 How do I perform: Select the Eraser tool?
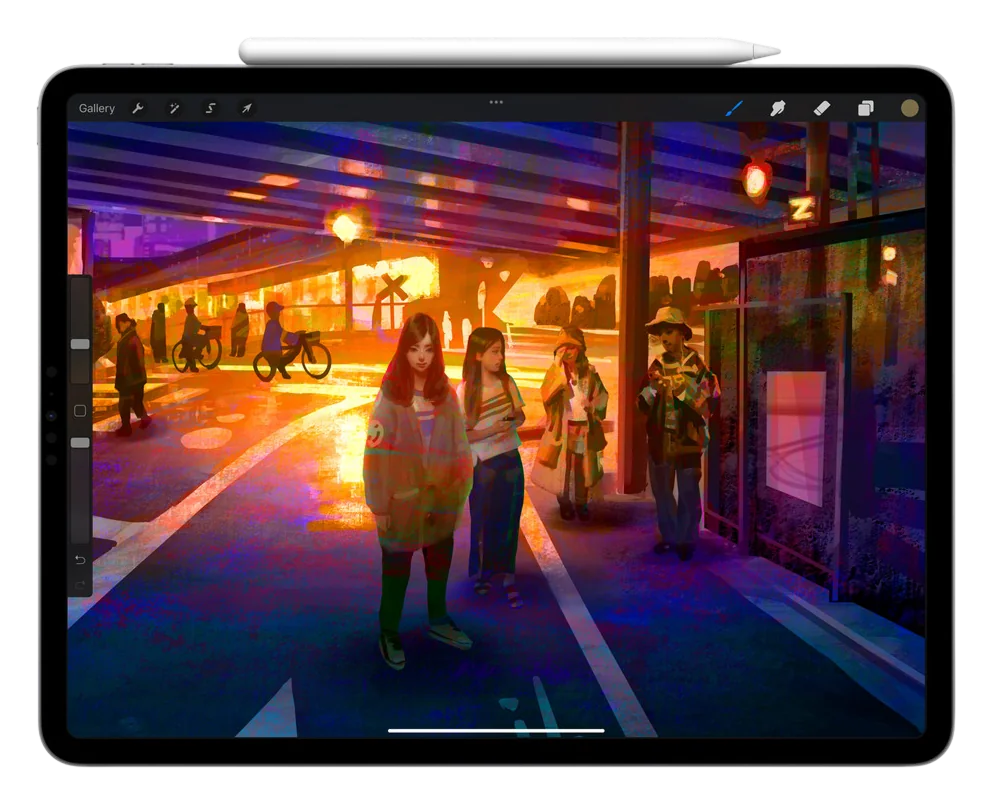click(821, 108)
